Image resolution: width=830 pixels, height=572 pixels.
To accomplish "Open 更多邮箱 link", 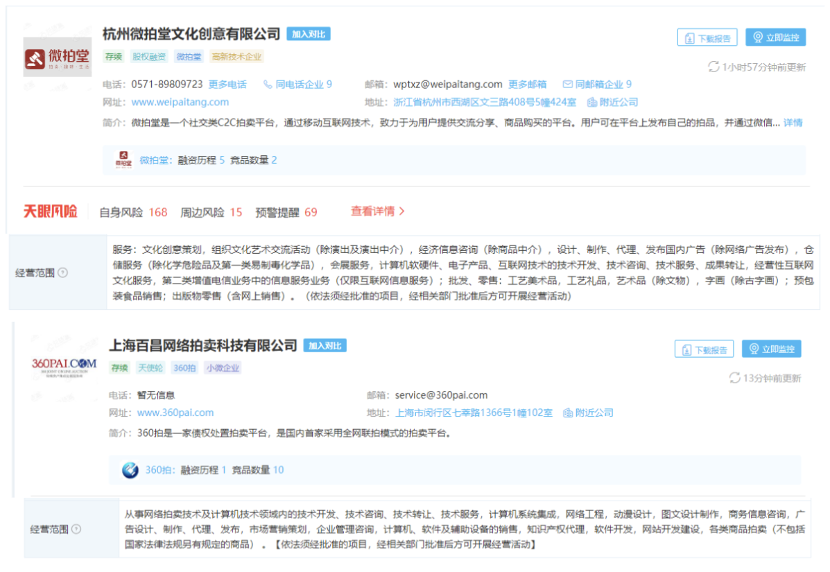I will click(x=527, y=84).
